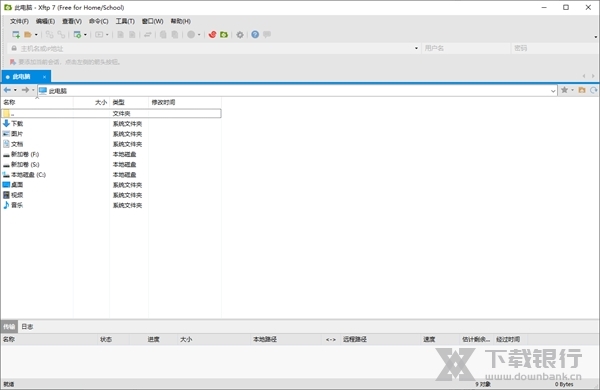
Task: Open the forward arrow history dropdown
Action: (33, 90)
